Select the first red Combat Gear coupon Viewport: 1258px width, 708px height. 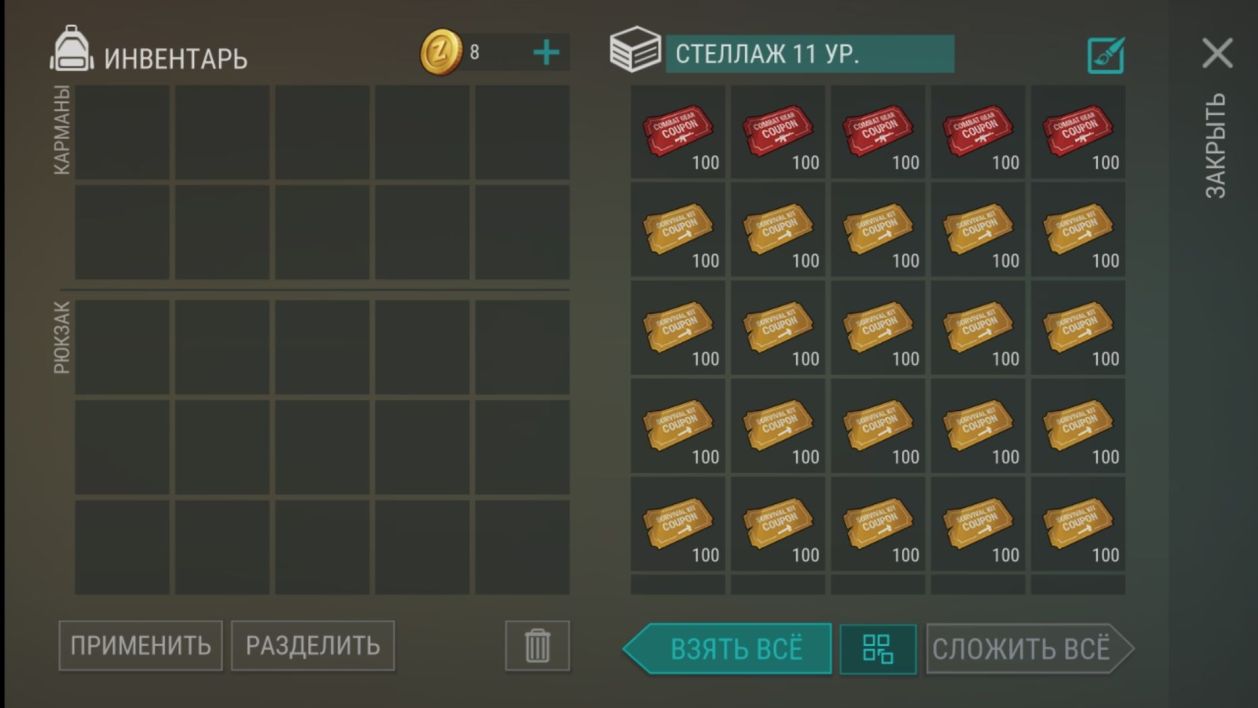pos(678,132)
